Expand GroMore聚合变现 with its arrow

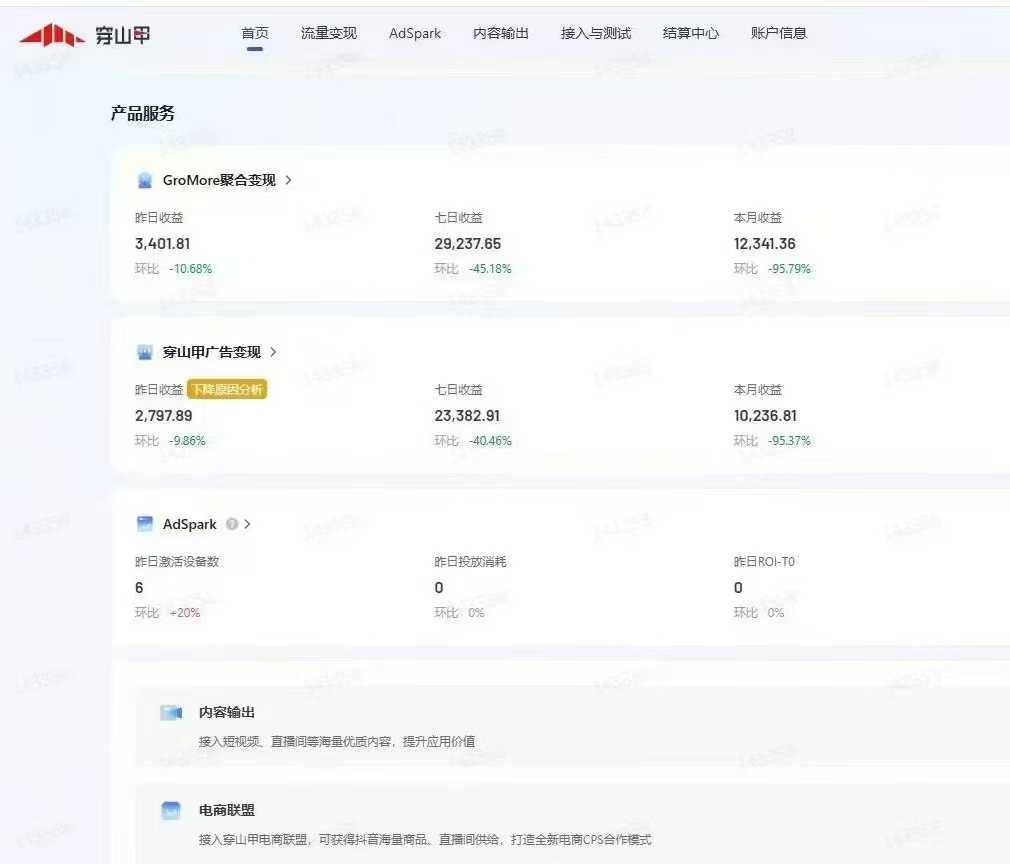289,180
